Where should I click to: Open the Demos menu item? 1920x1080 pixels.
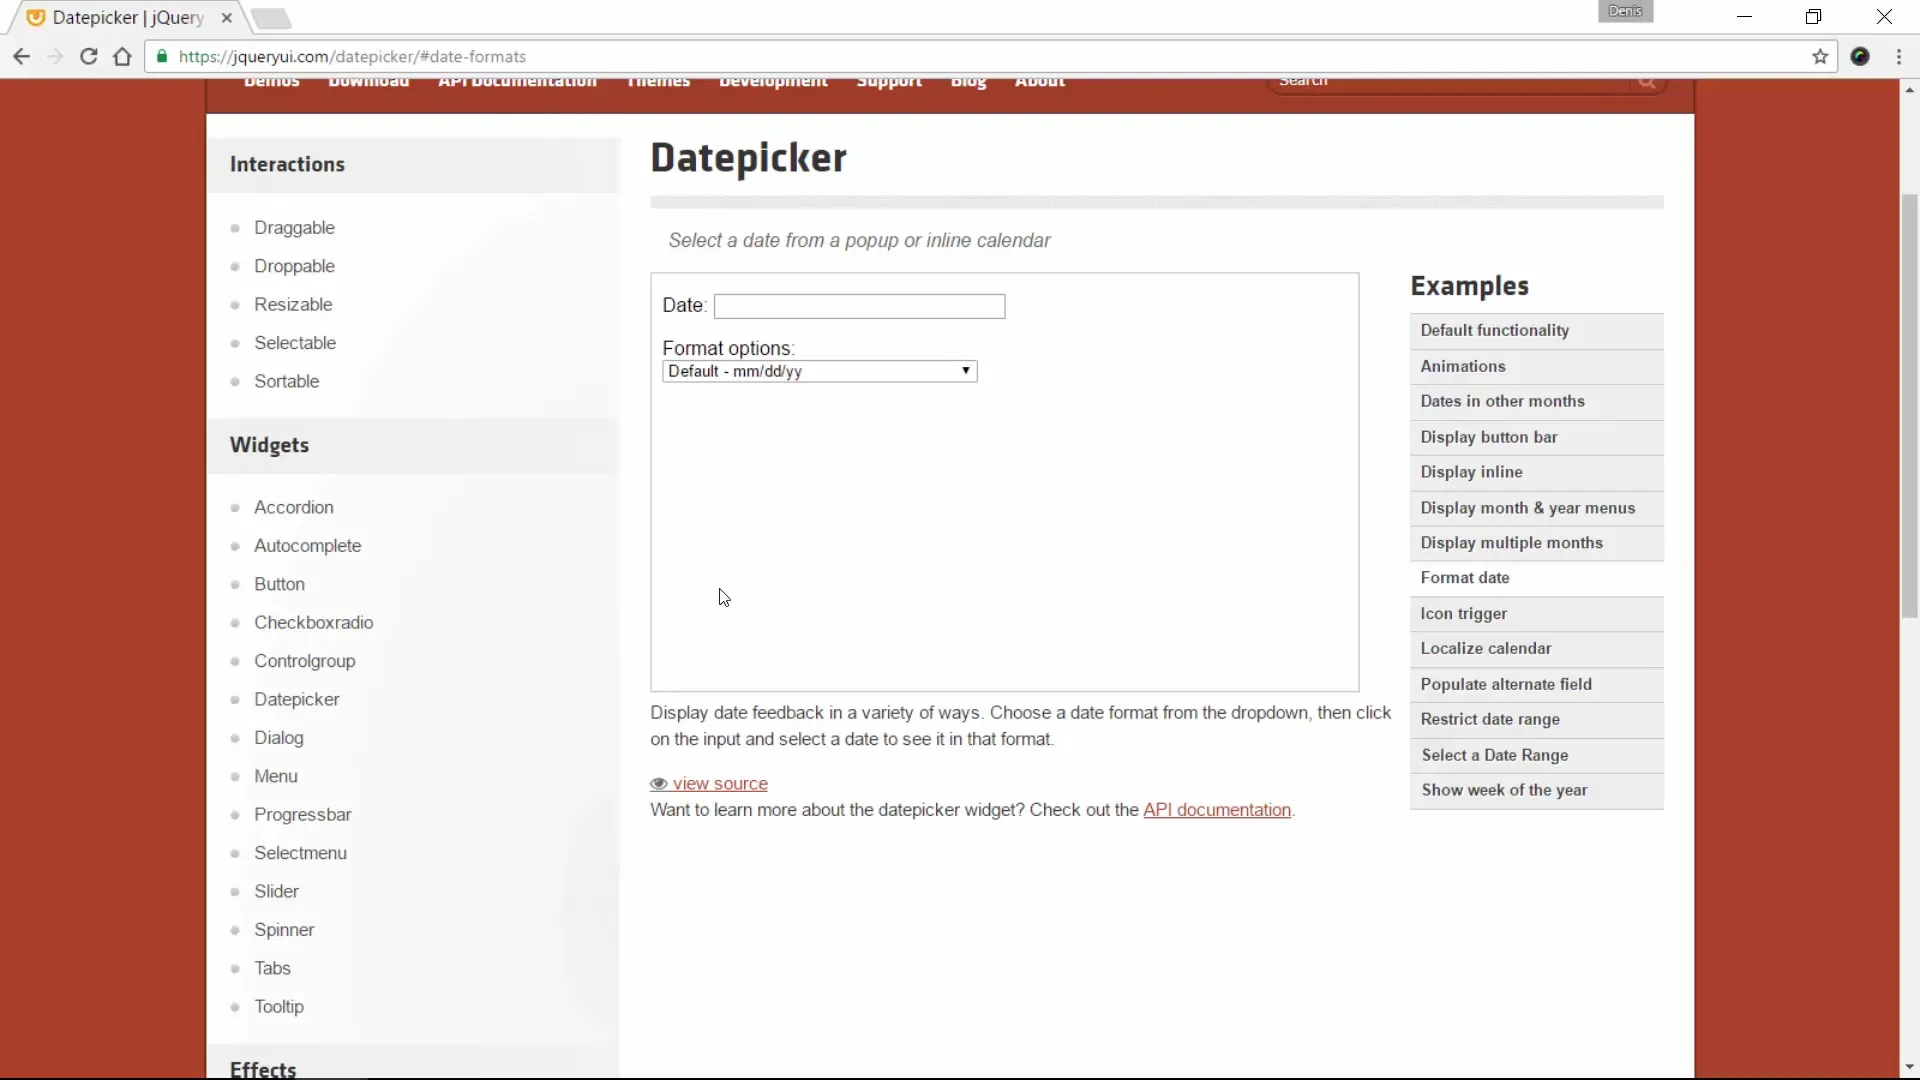click(272, 82)
